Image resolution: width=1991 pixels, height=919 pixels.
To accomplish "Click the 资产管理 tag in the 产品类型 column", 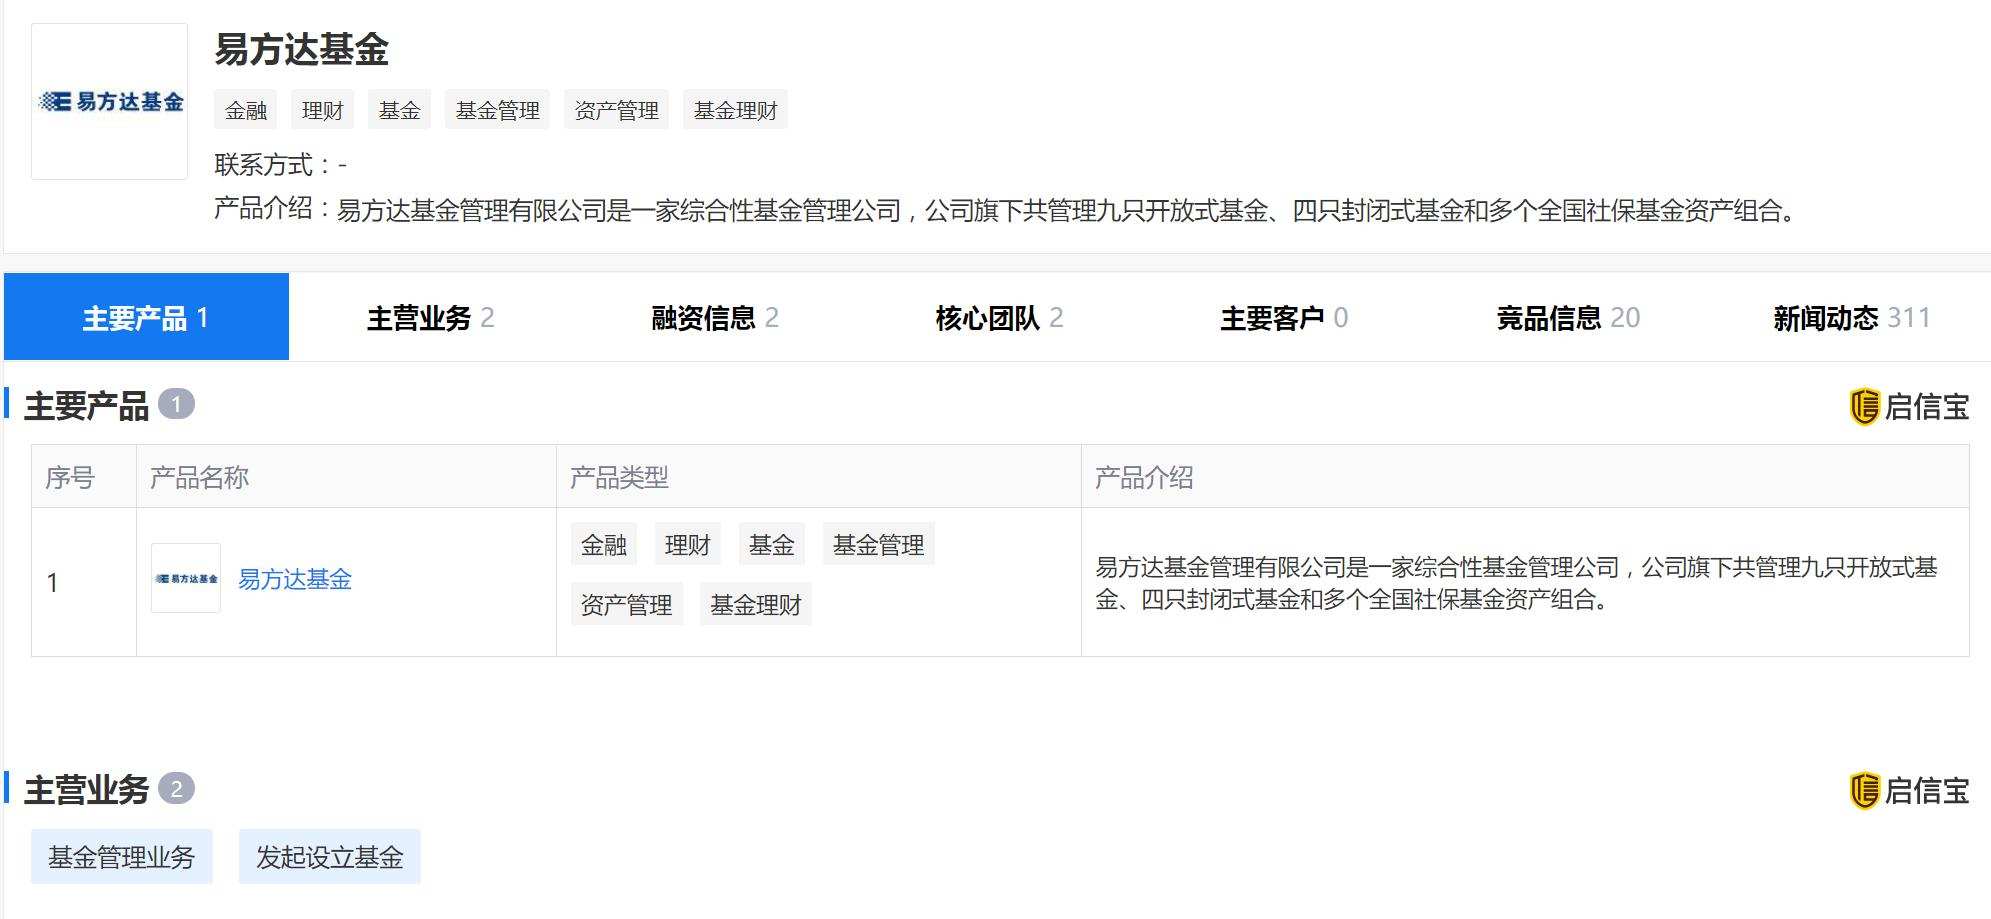I will click(627, 604).
